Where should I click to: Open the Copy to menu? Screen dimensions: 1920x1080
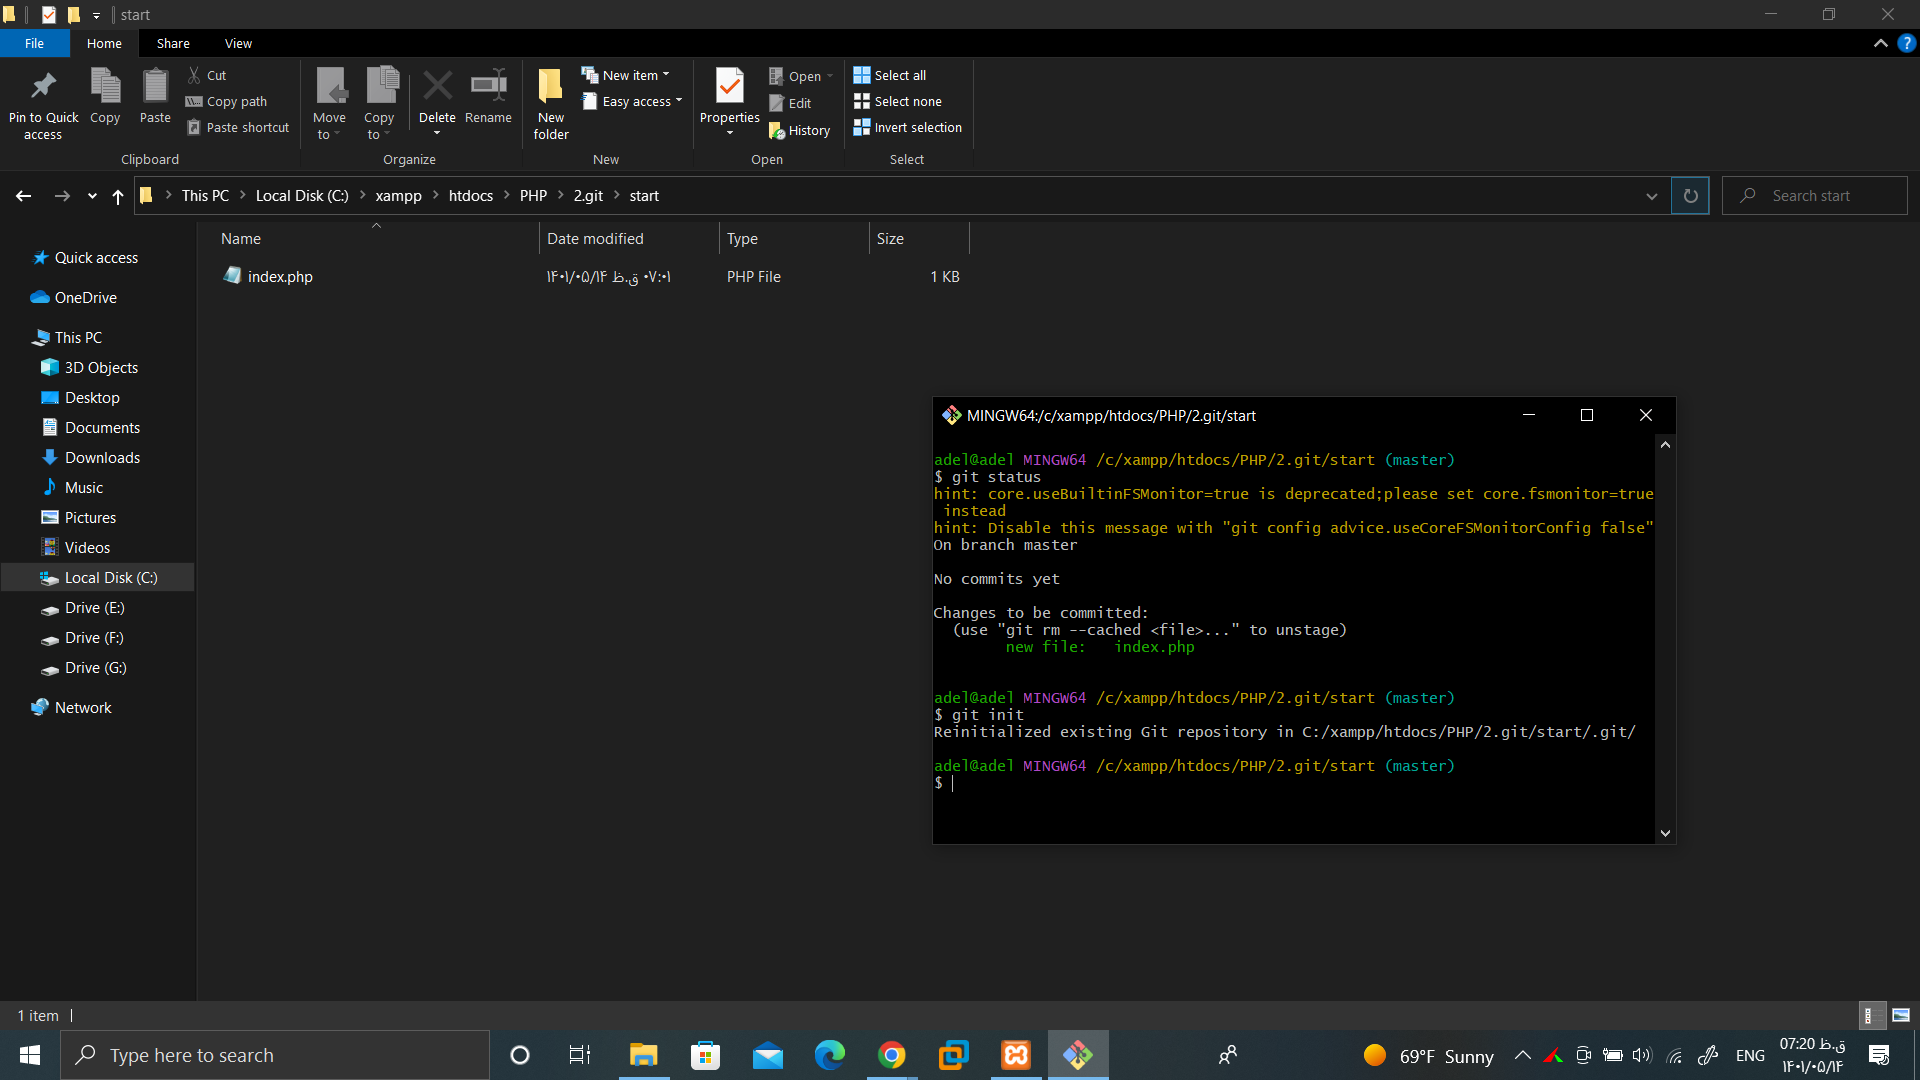(379, 104)
